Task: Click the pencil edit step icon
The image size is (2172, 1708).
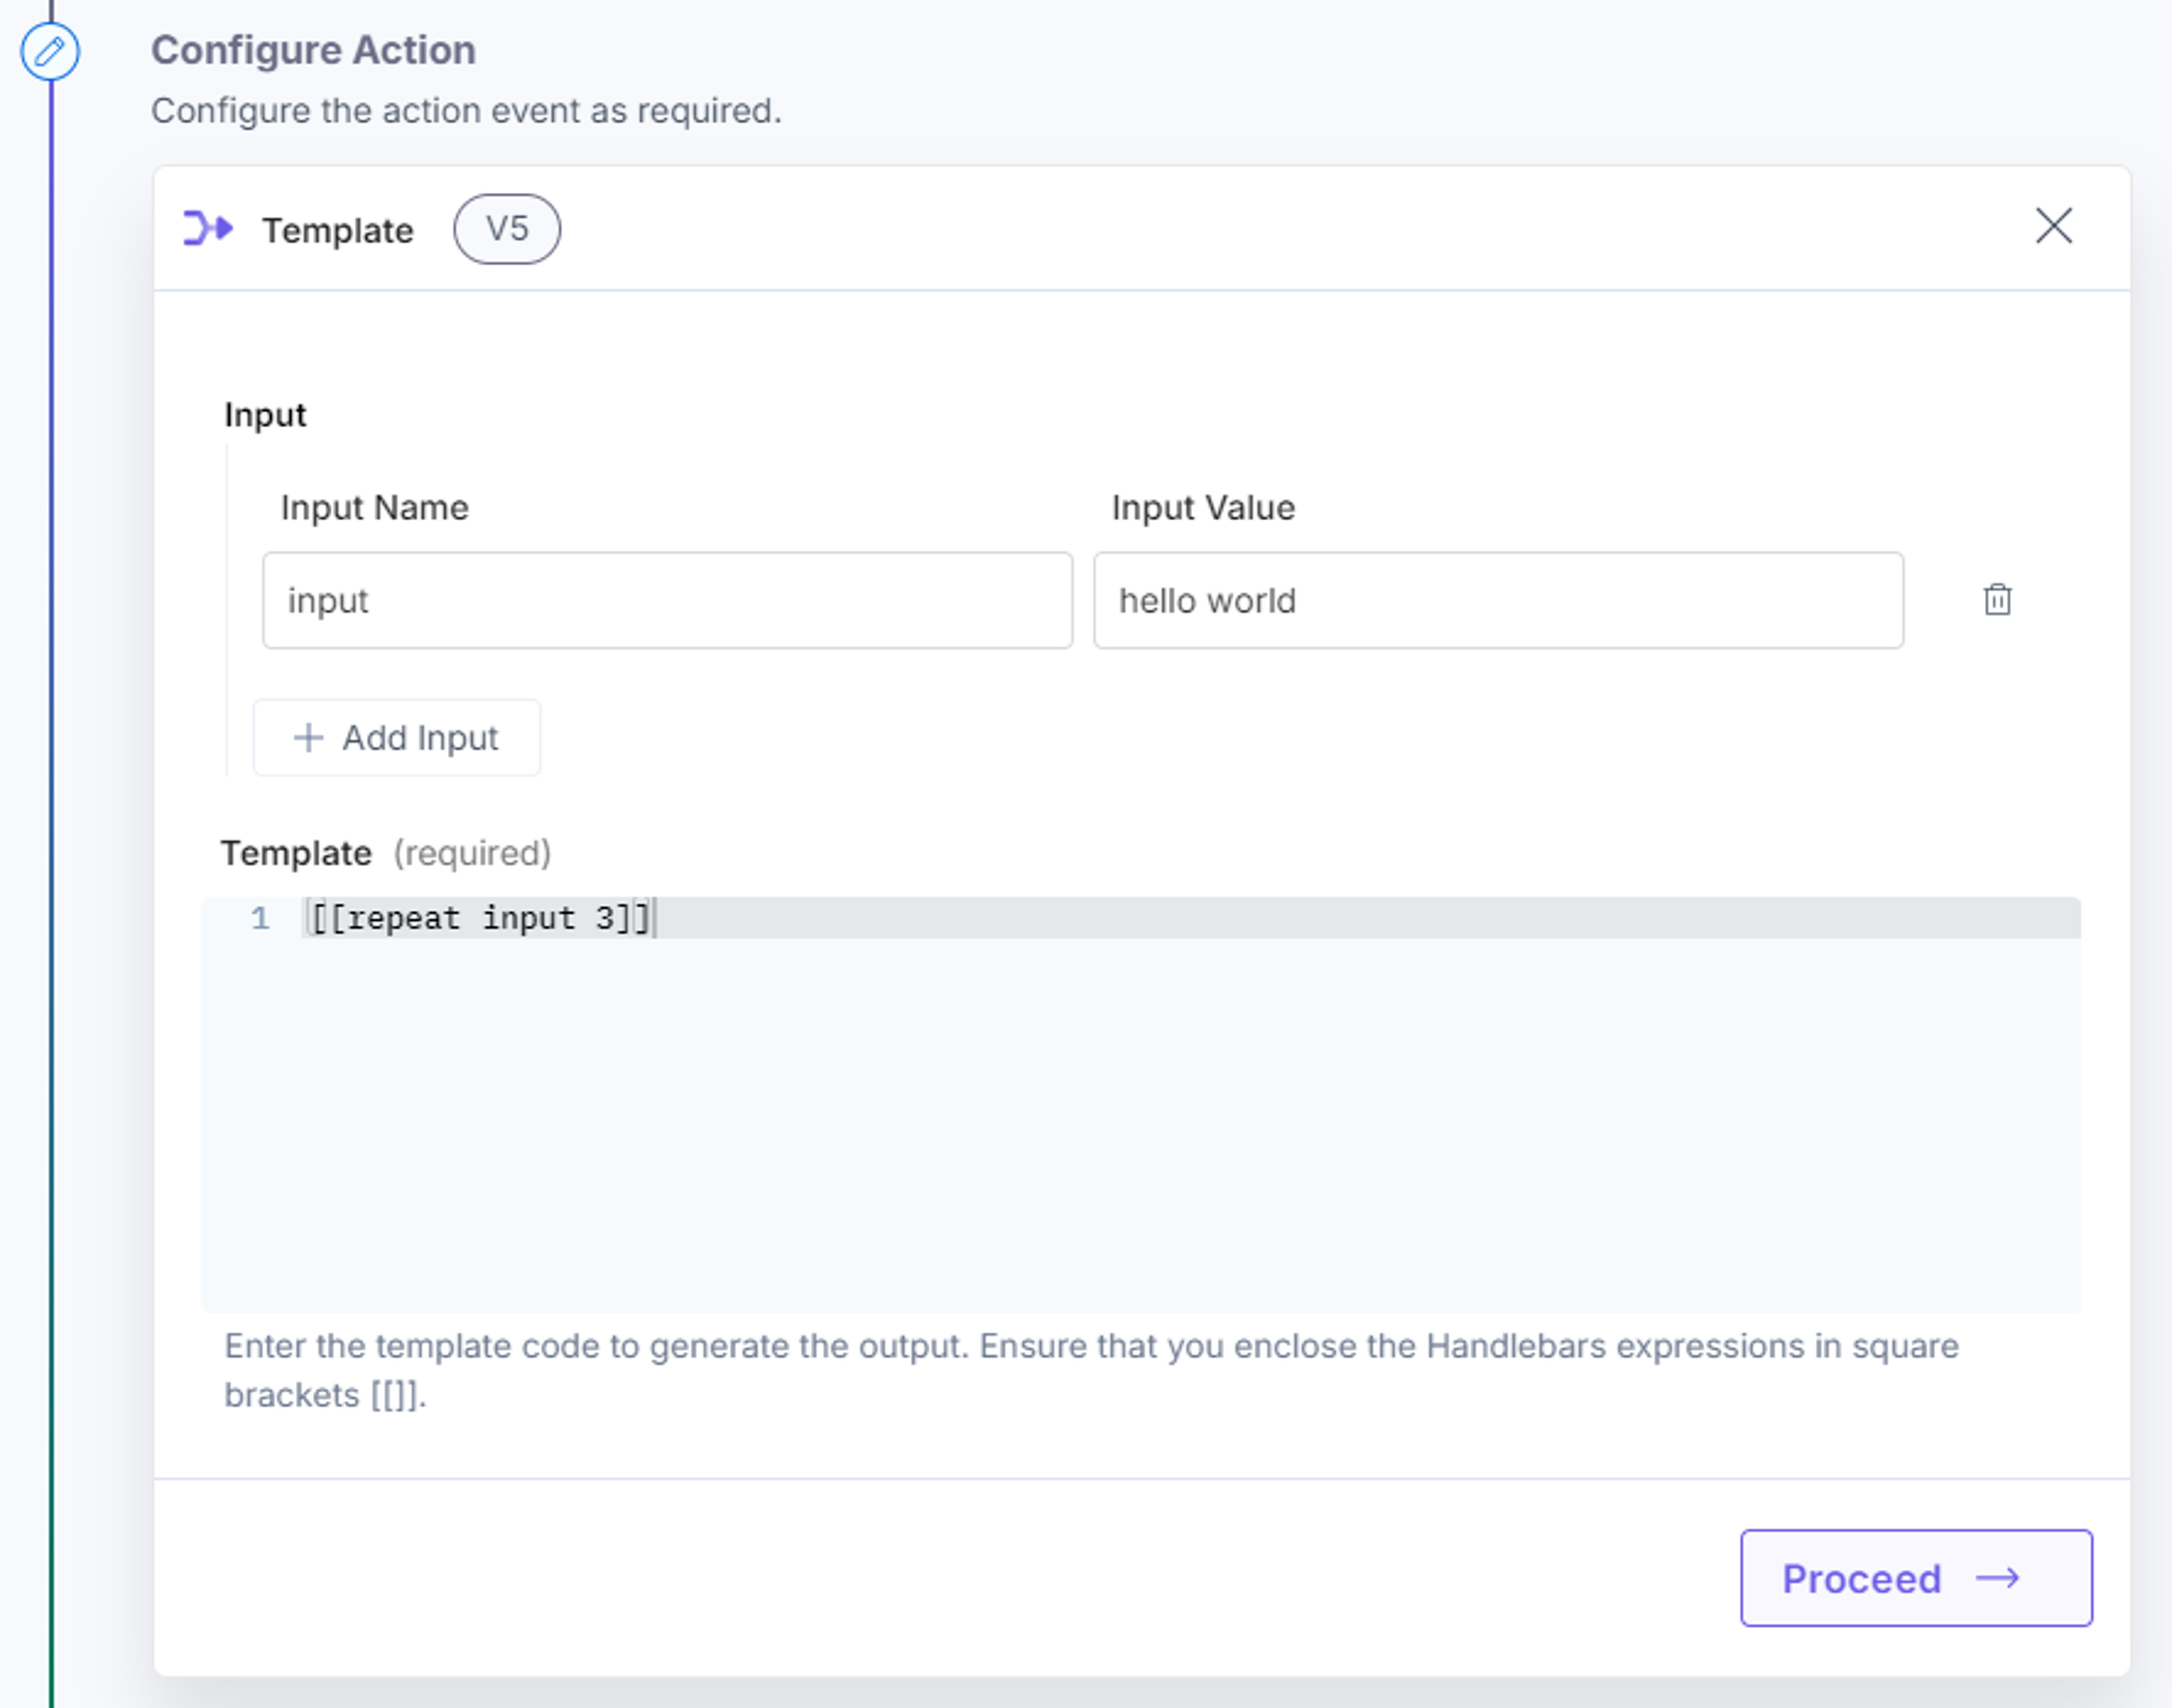Action: 50,51
